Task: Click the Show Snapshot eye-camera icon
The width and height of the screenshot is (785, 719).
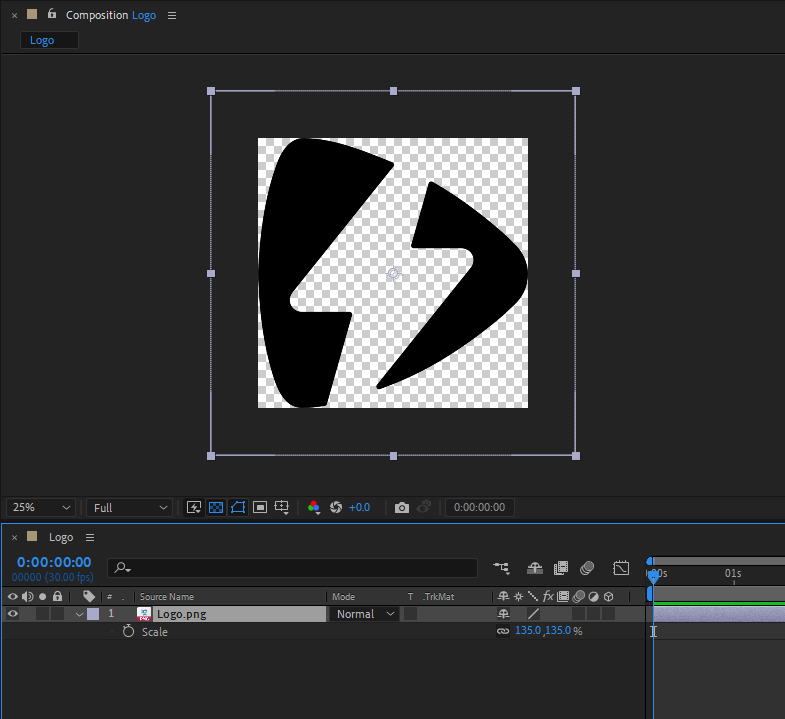Action: [x=424, y=507]
